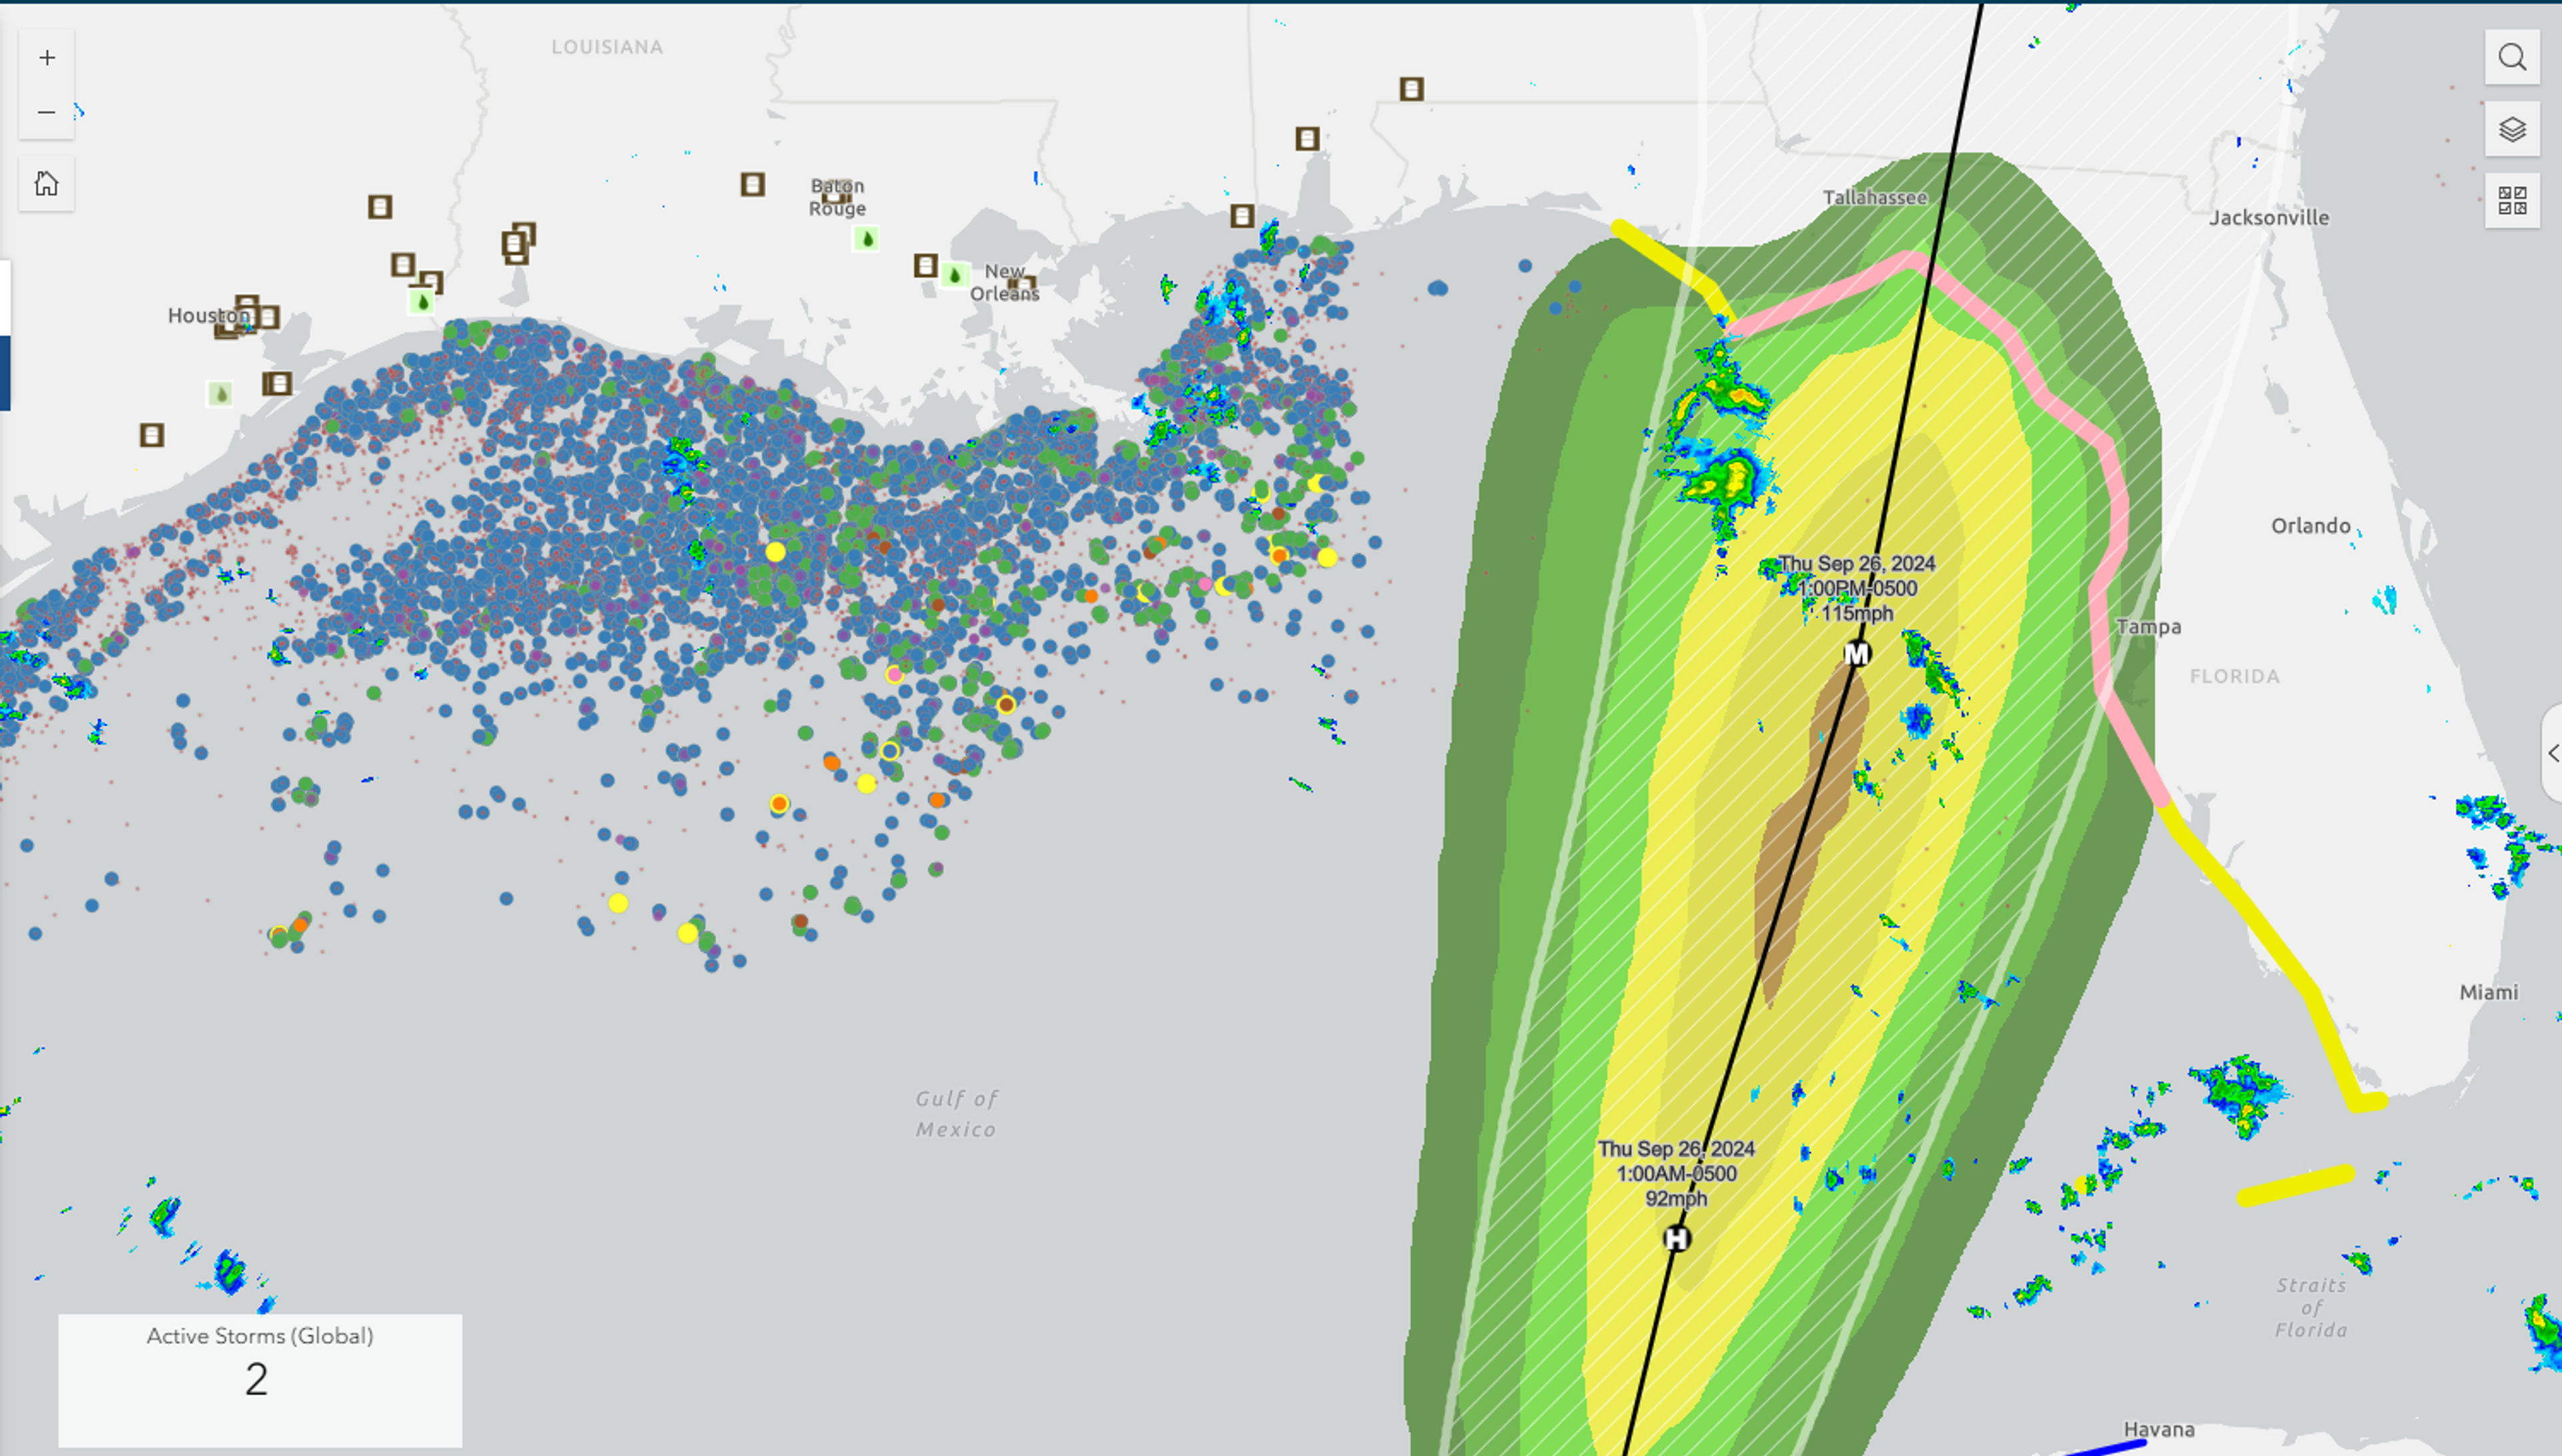Reset map to home extent

47,184
